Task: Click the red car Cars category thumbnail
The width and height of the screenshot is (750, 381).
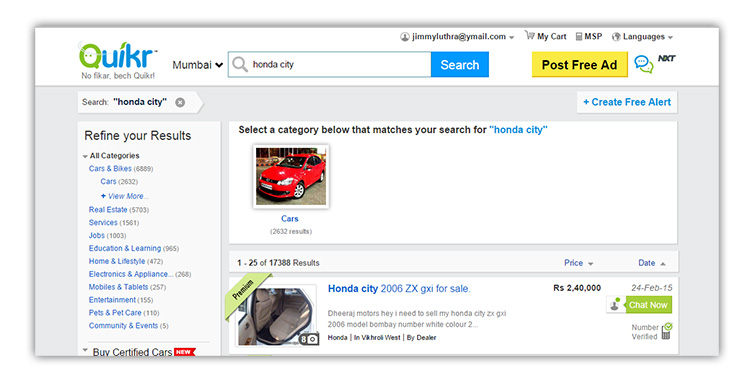Action: click(x=291, y=176)
